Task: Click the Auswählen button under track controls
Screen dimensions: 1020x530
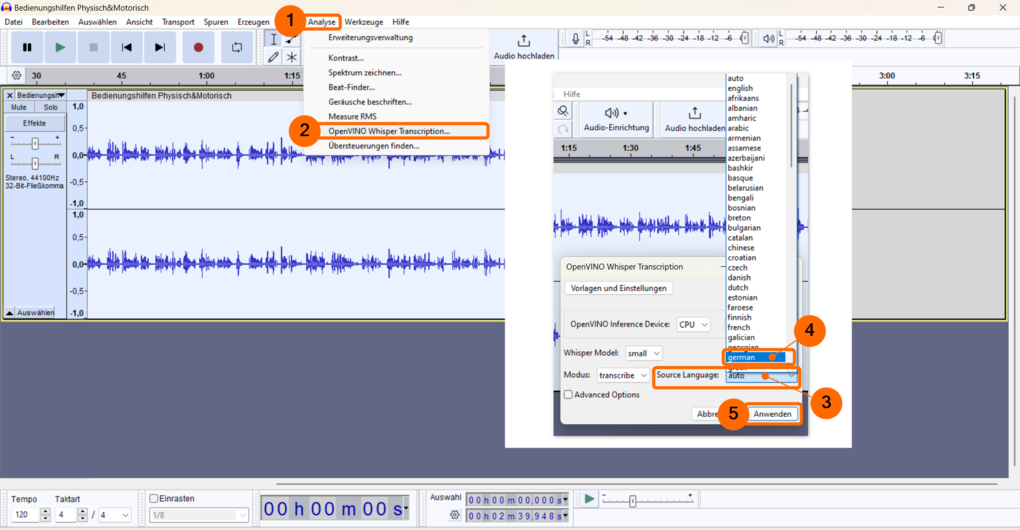Action: pos(36,313)
